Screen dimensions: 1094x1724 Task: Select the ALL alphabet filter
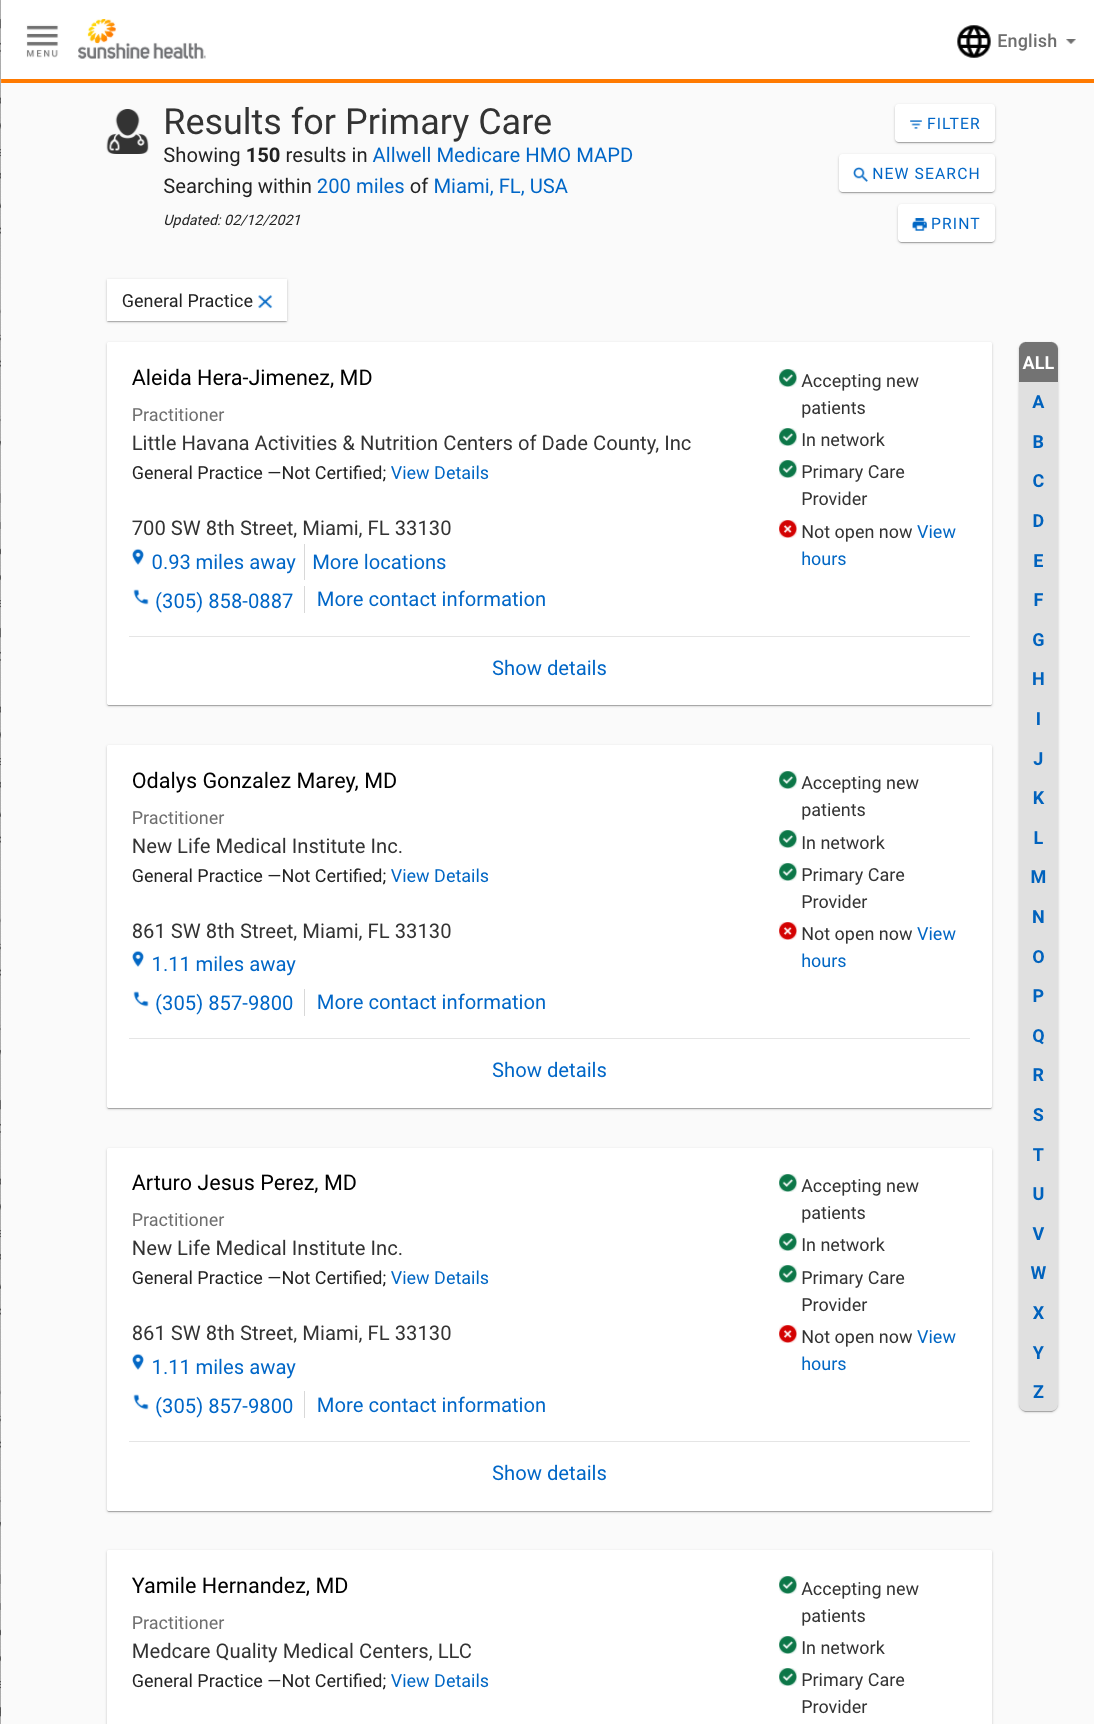(x=1038, y=363)
